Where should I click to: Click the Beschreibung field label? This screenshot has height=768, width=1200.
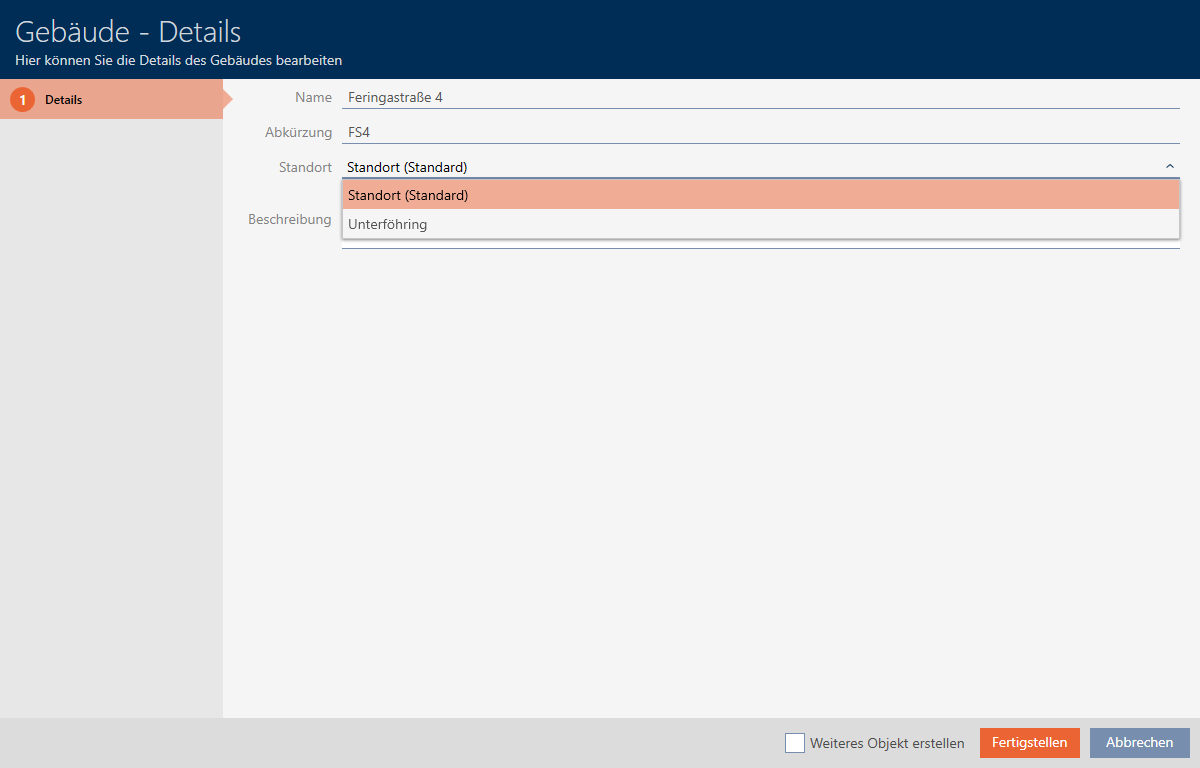pos(289,219)
